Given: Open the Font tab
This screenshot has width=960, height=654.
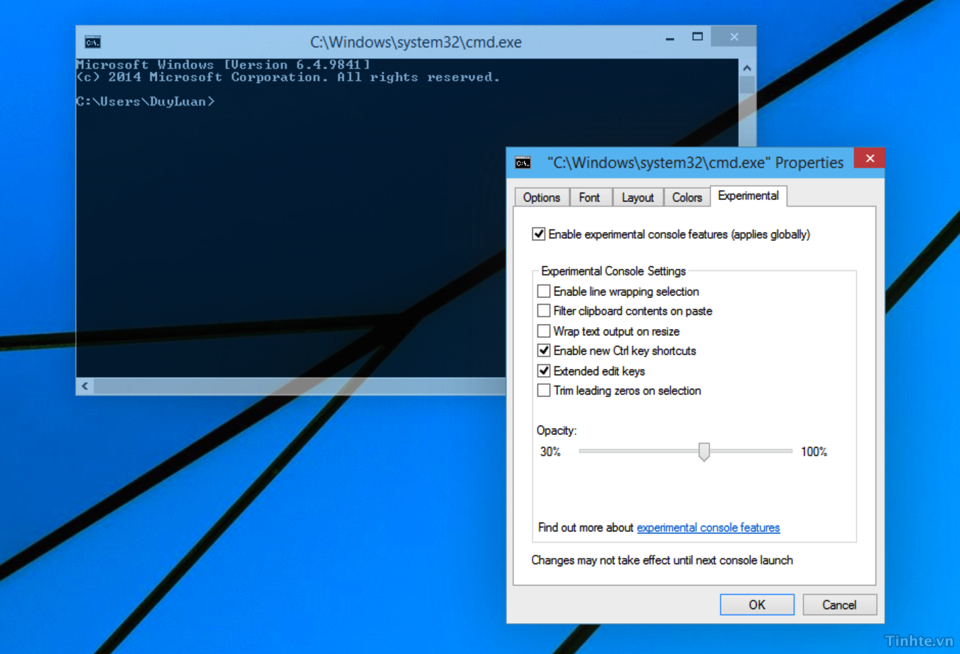Looking at the screenshot, I should pyautogui.click(x=589, y=197).
